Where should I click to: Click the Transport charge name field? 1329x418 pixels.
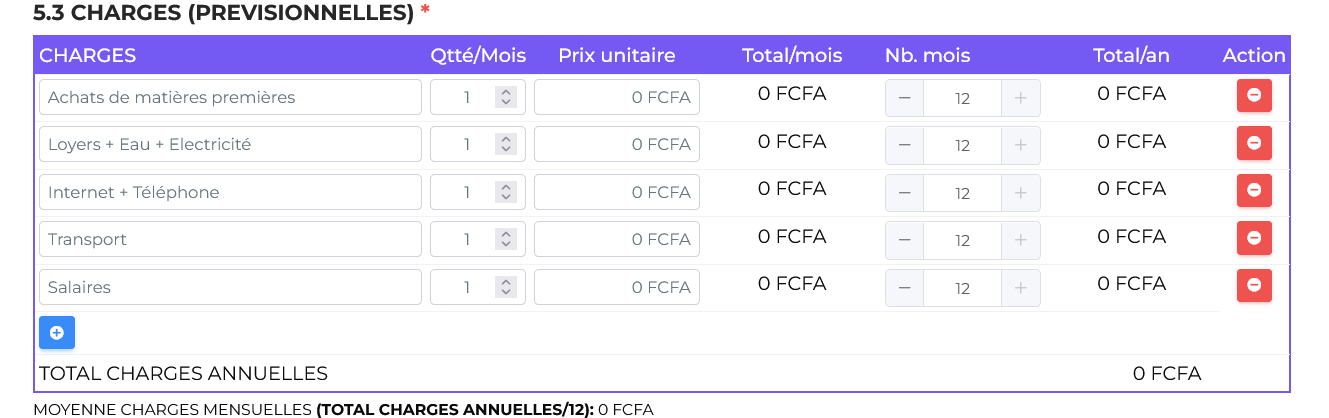coord(230,240)
